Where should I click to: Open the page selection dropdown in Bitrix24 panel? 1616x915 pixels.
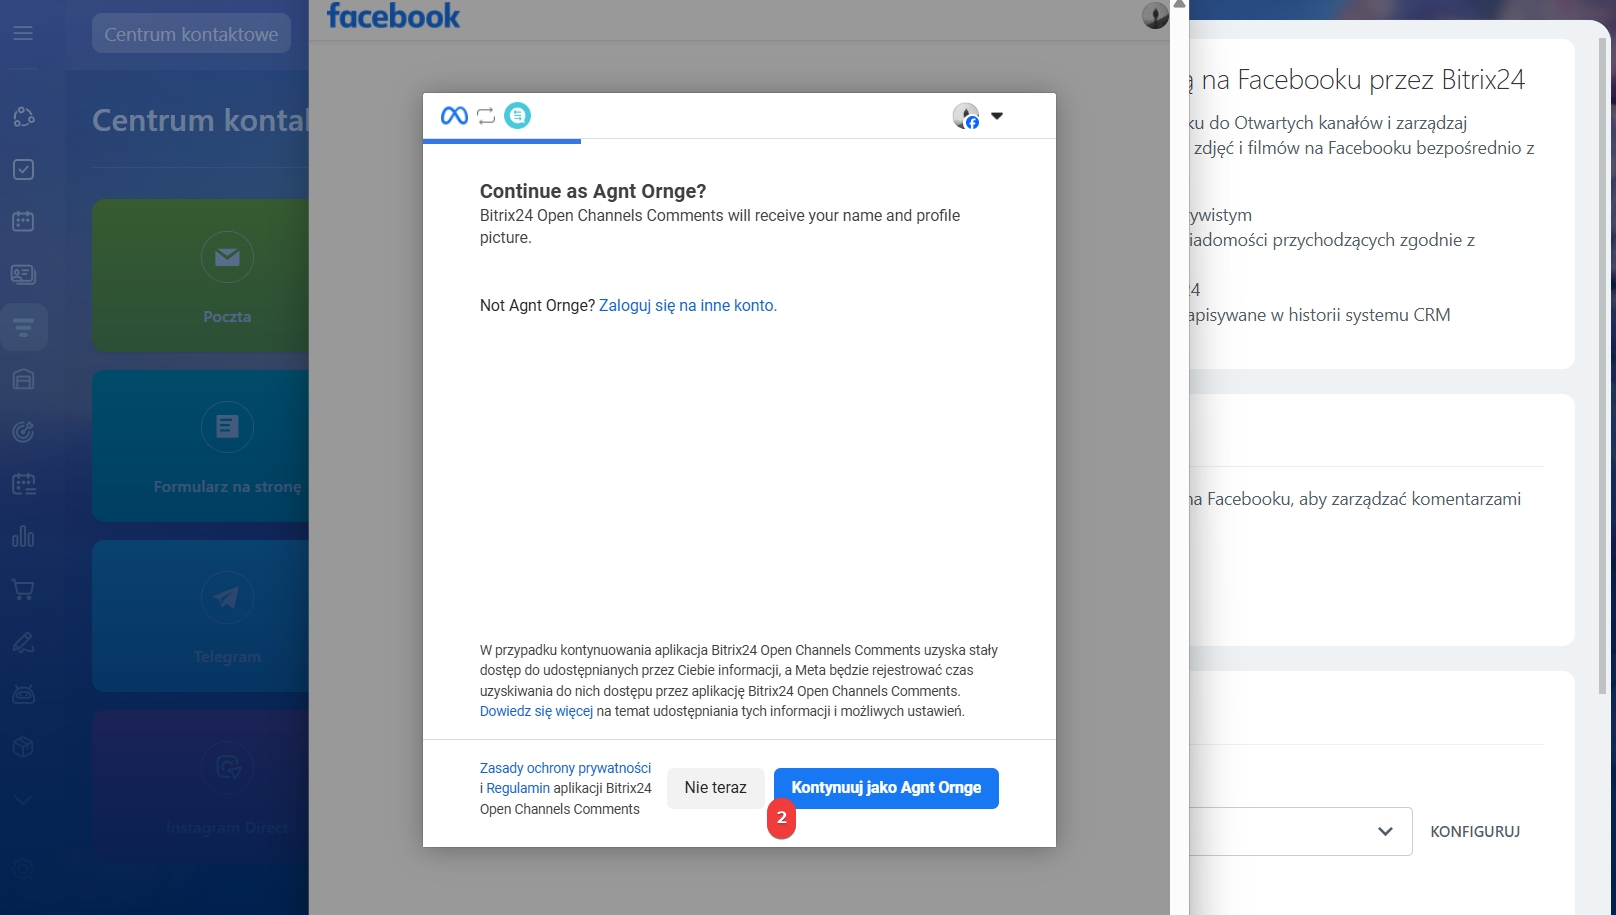click(x=1300, y=831)
